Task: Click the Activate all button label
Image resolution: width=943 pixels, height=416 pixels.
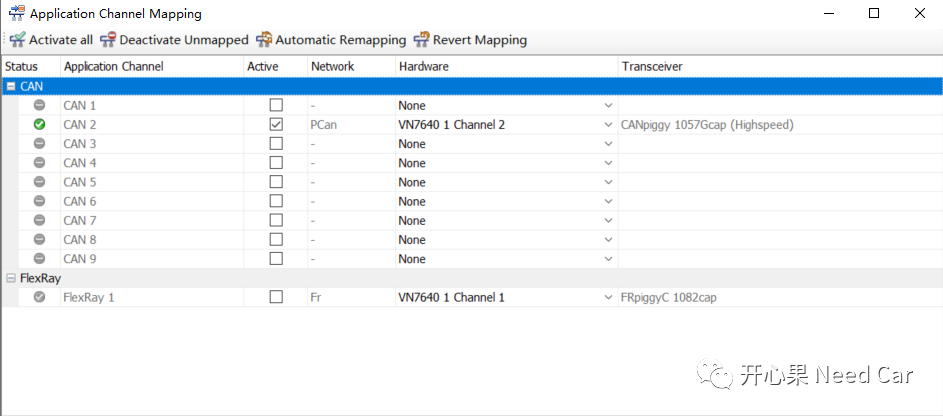Action: point(61,40)
